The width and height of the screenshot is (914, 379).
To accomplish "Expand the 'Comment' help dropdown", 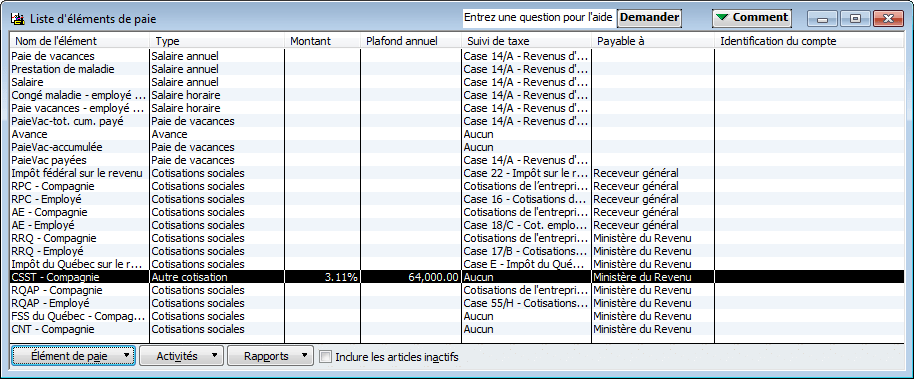I will pyautogui.click(x=751, y=17).
